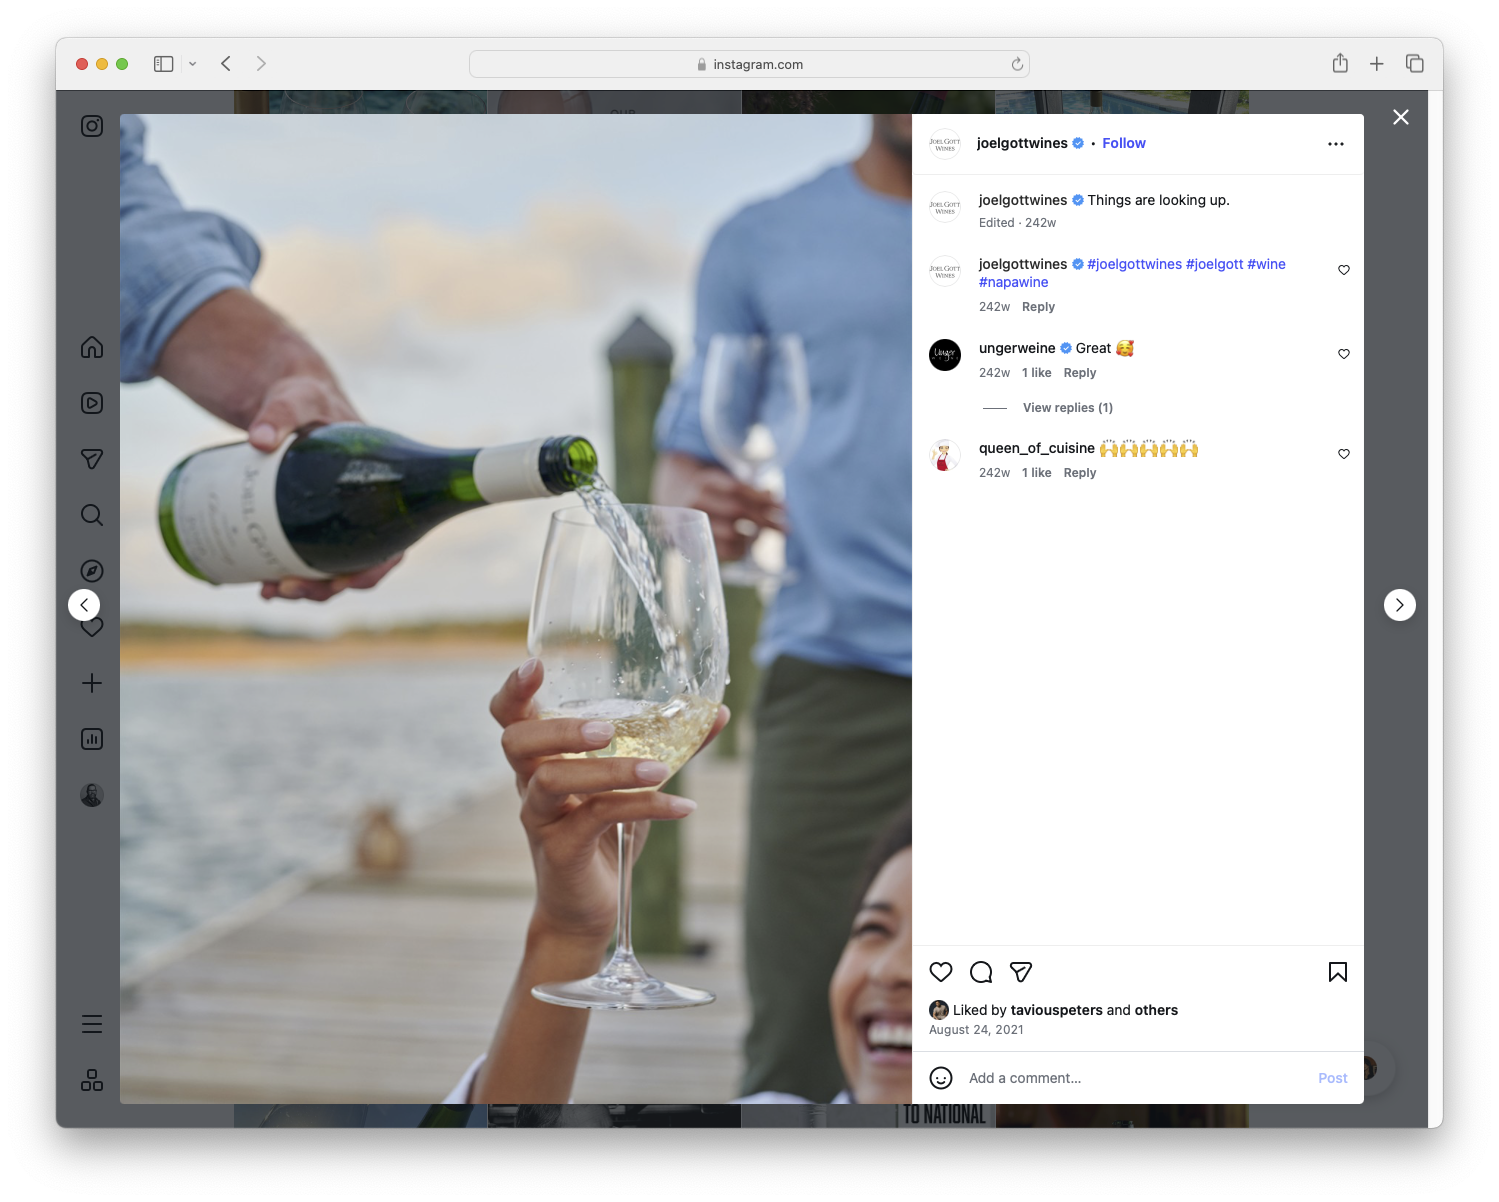
Task: Follow joelgottwines
Action: click(x=1123, y=143)
